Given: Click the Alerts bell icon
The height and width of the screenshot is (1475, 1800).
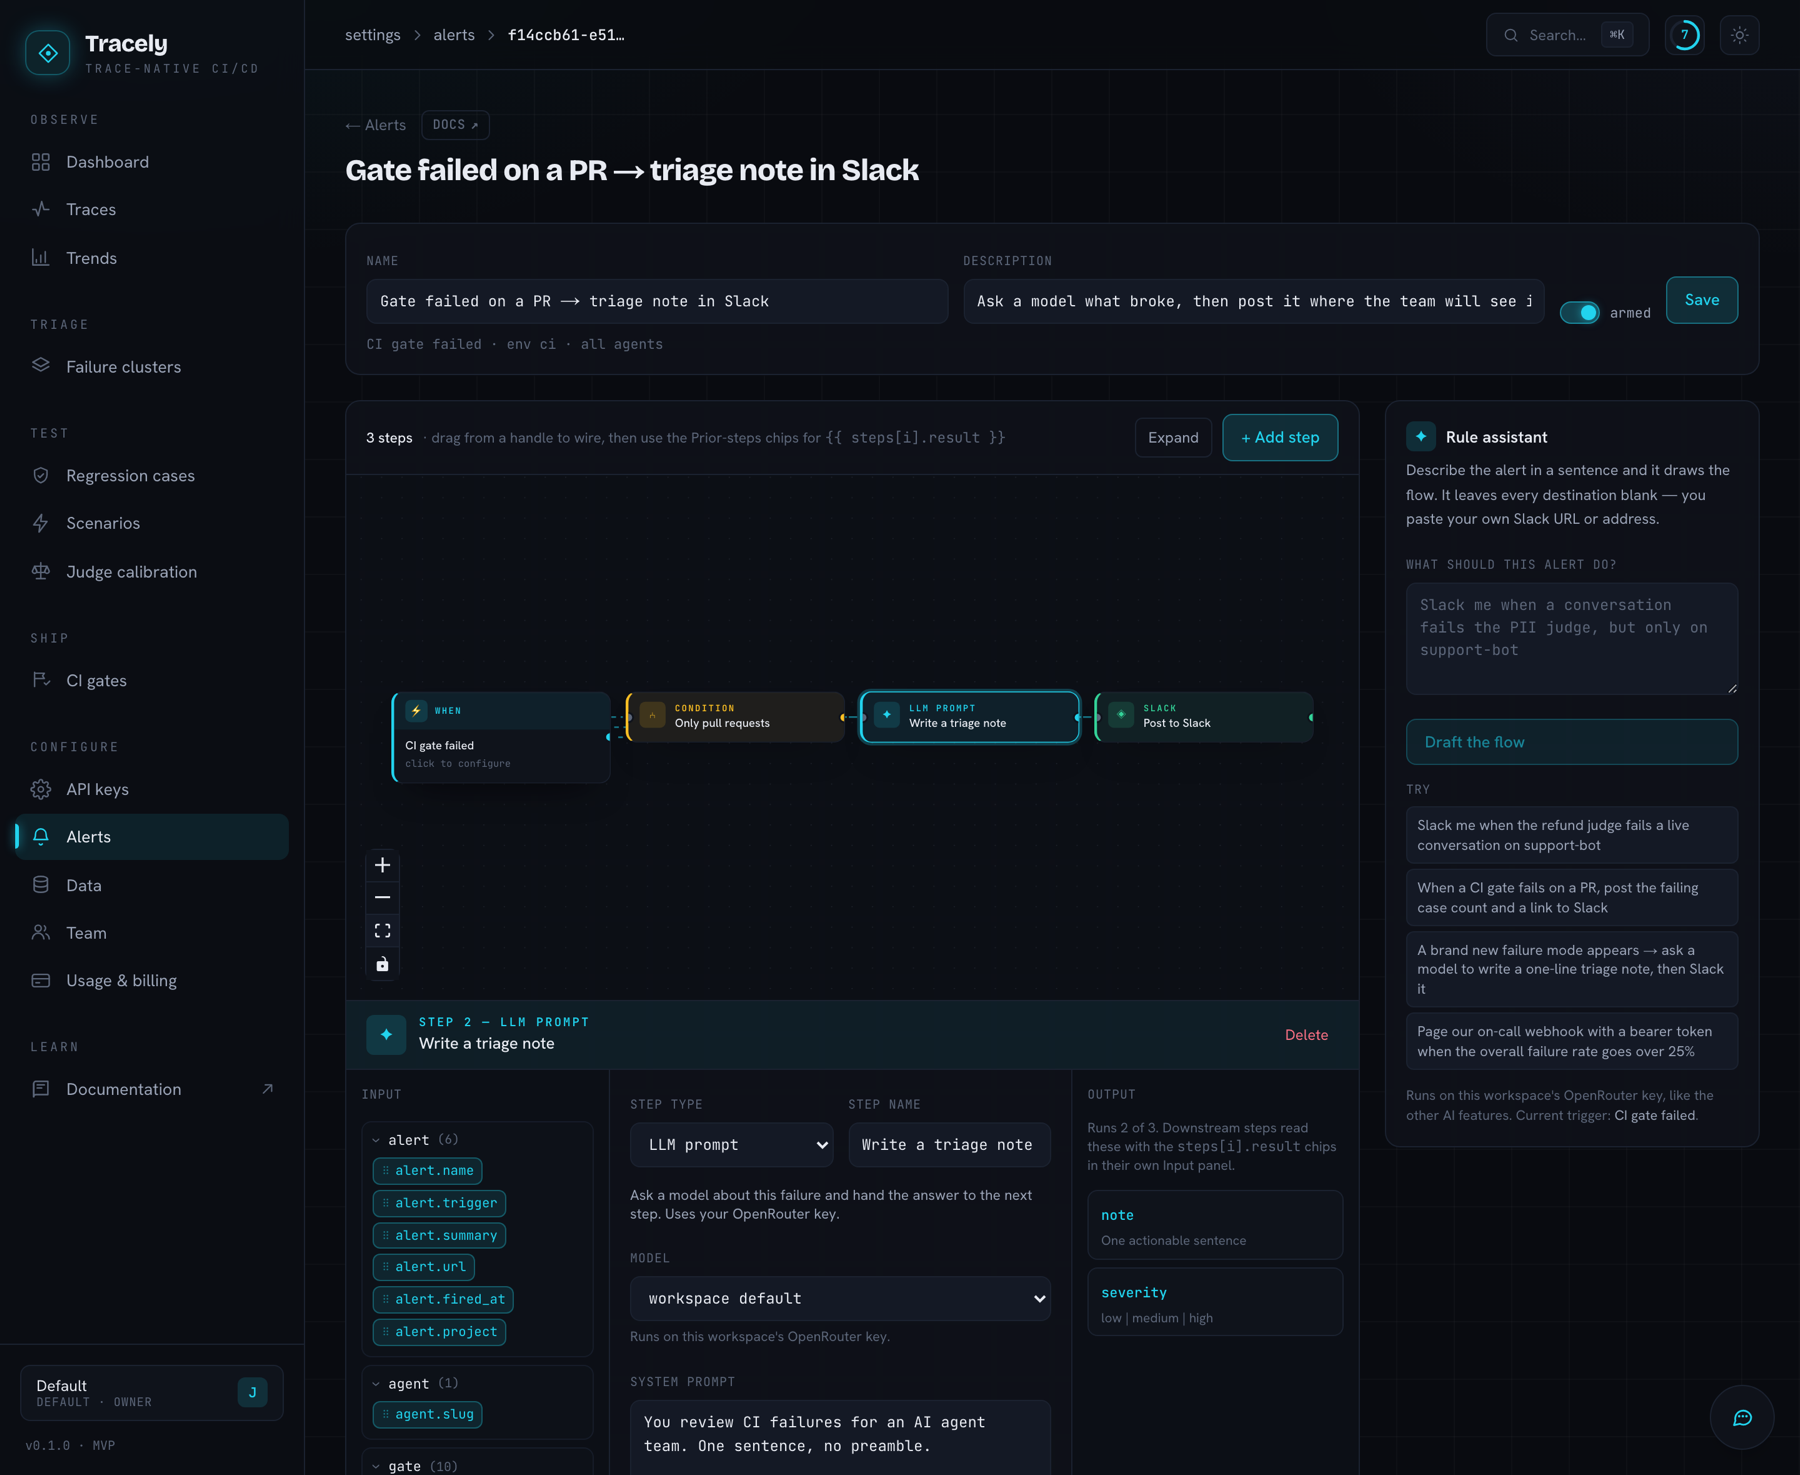Looking at the screenshot, I should tap(41, 837).
